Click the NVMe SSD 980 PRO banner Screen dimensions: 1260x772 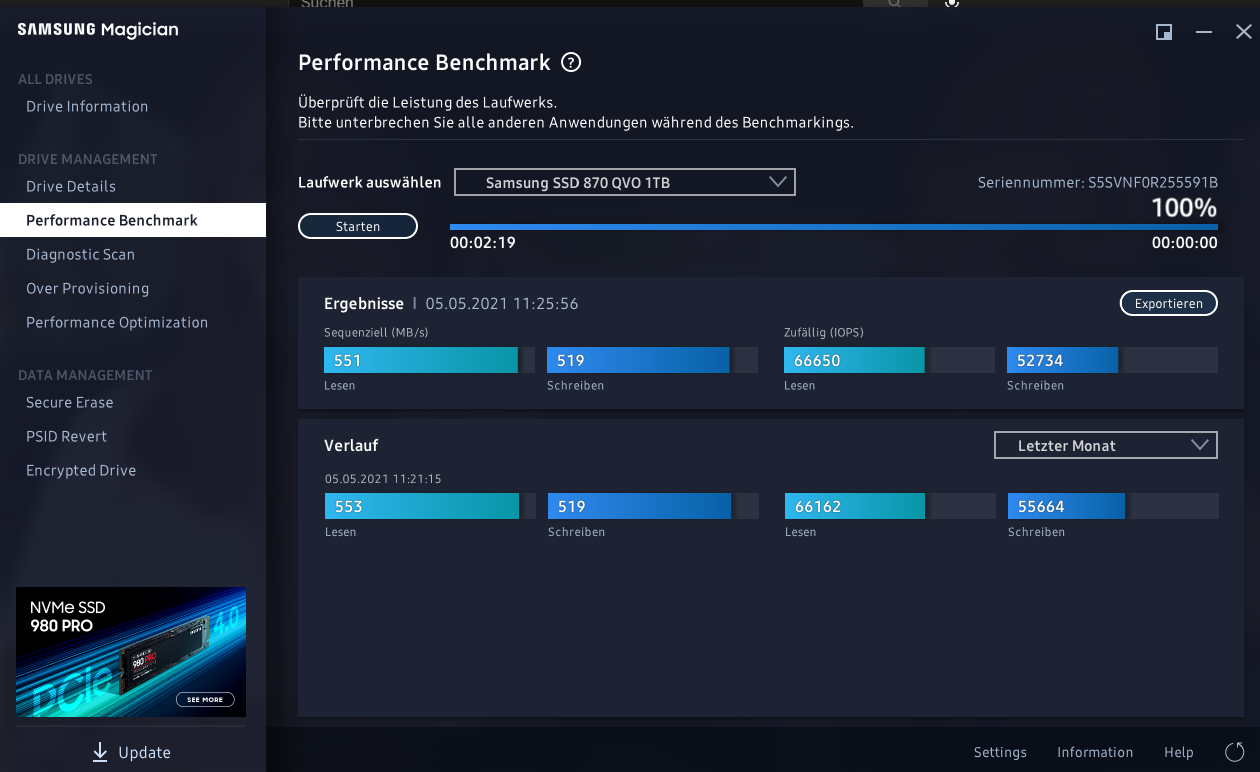pos(131,652)
